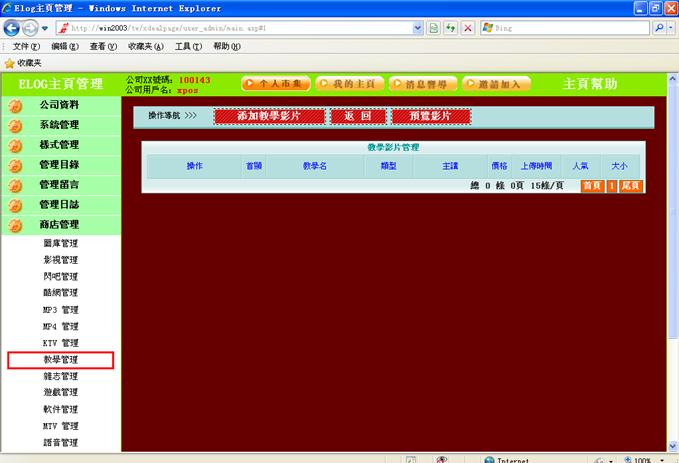This screenshot has height=463, width=679.
Task: Click the orange icon beside 管理日誌
Action: [15, 205]
